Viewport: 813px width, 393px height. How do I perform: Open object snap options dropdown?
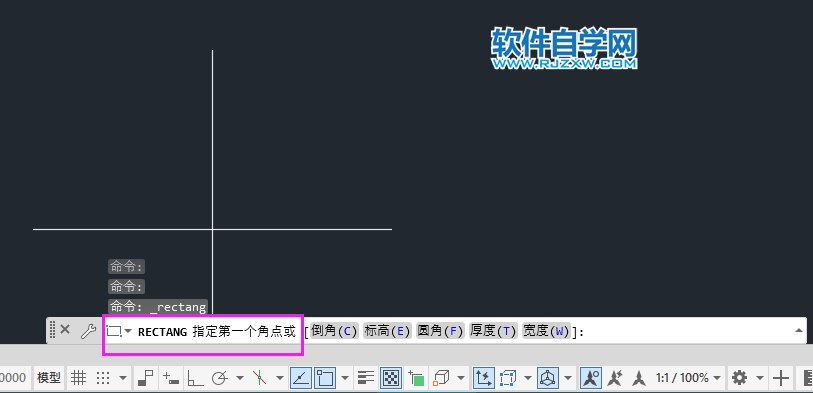tap(346, 378)
